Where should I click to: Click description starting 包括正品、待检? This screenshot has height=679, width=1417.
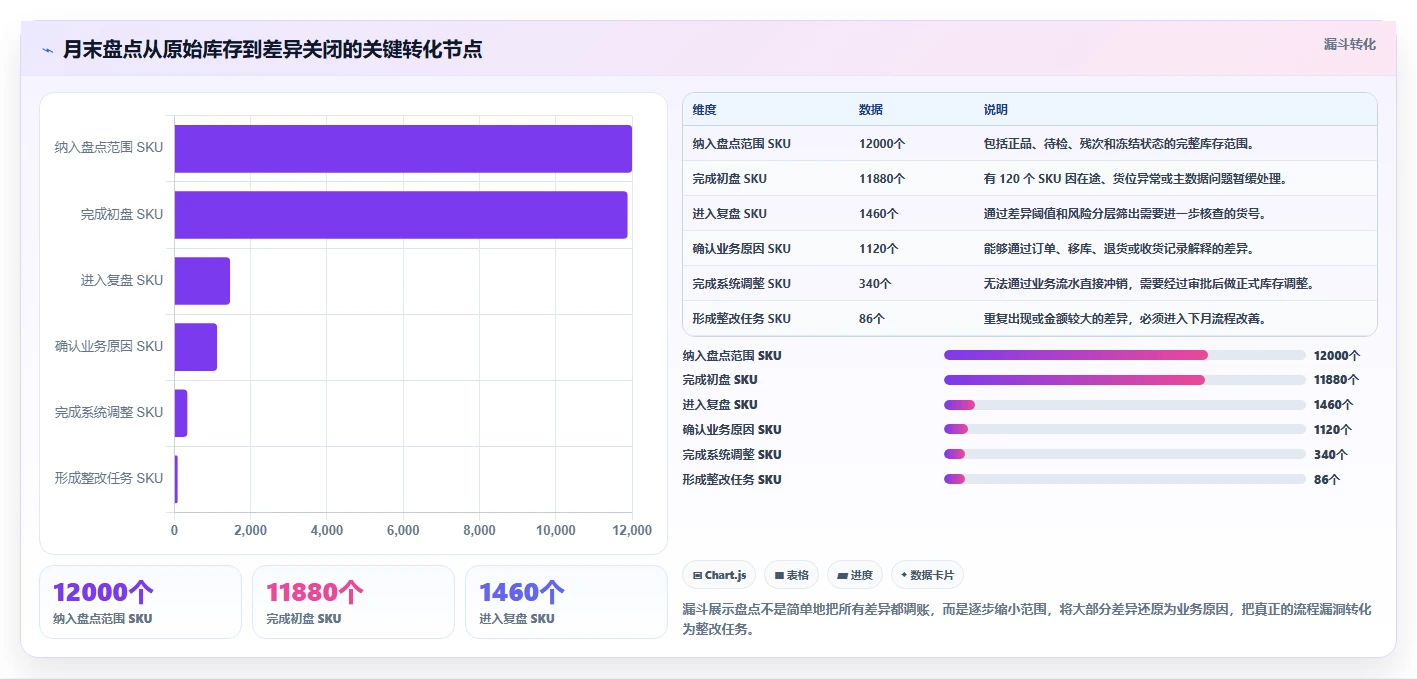(1119, 144)
